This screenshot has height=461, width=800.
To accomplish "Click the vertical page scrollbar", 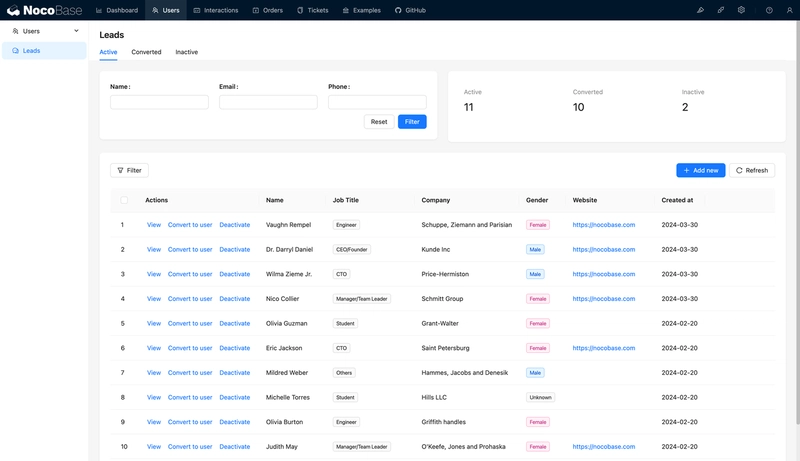I will pos(797,223).
